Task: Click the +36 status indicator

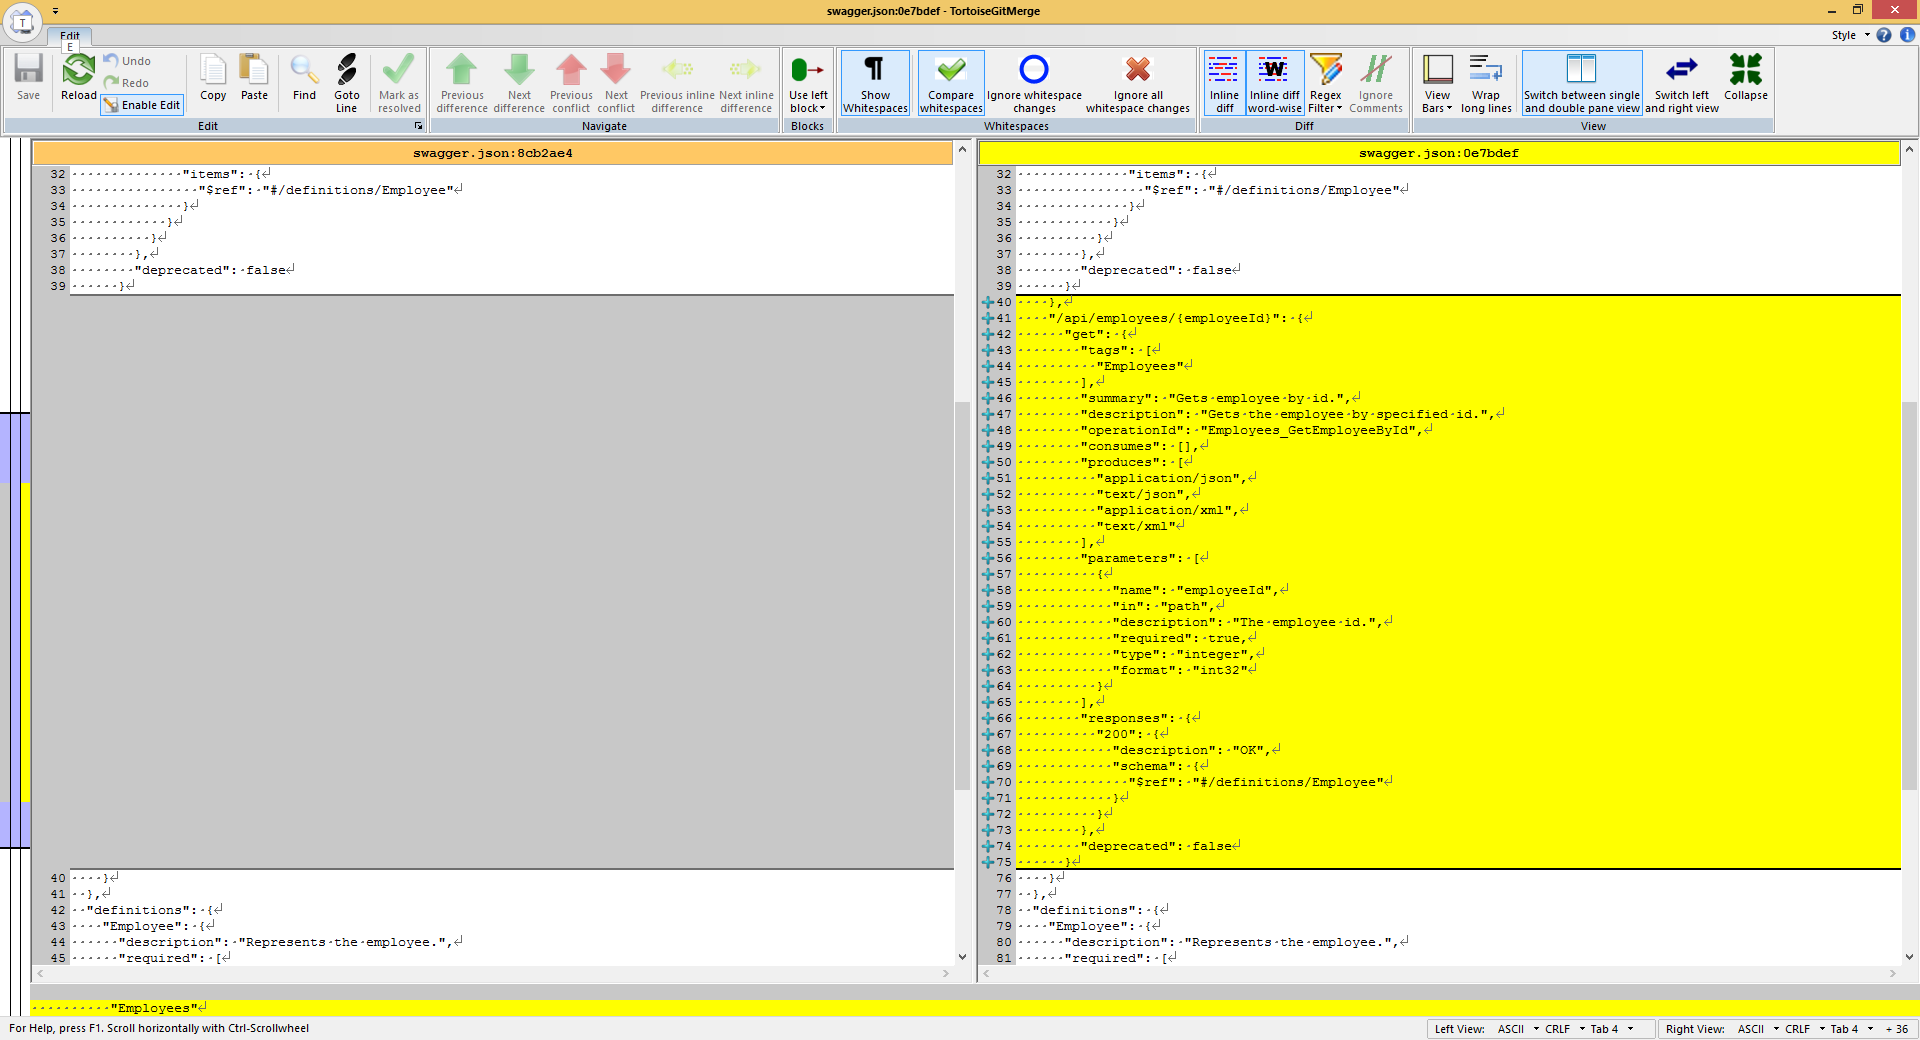Action: (x=1897, y=1029)
